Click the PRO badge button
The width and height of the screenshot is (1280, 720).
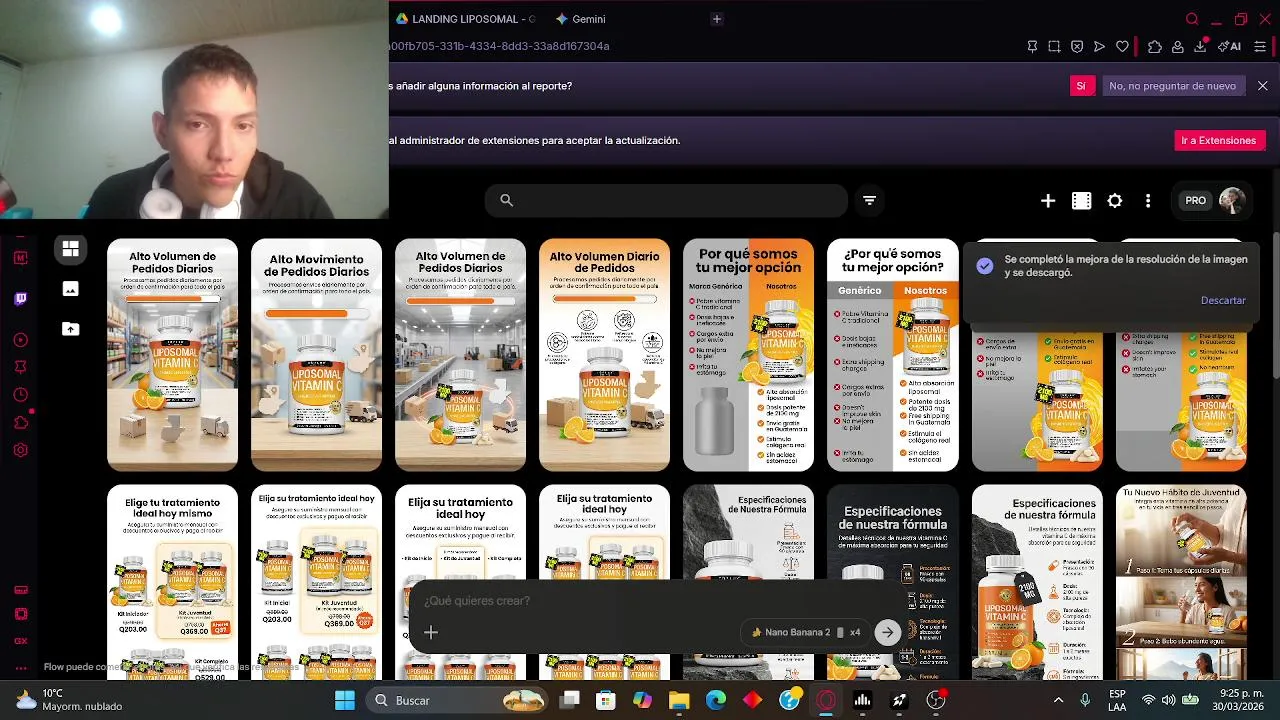1195,201
